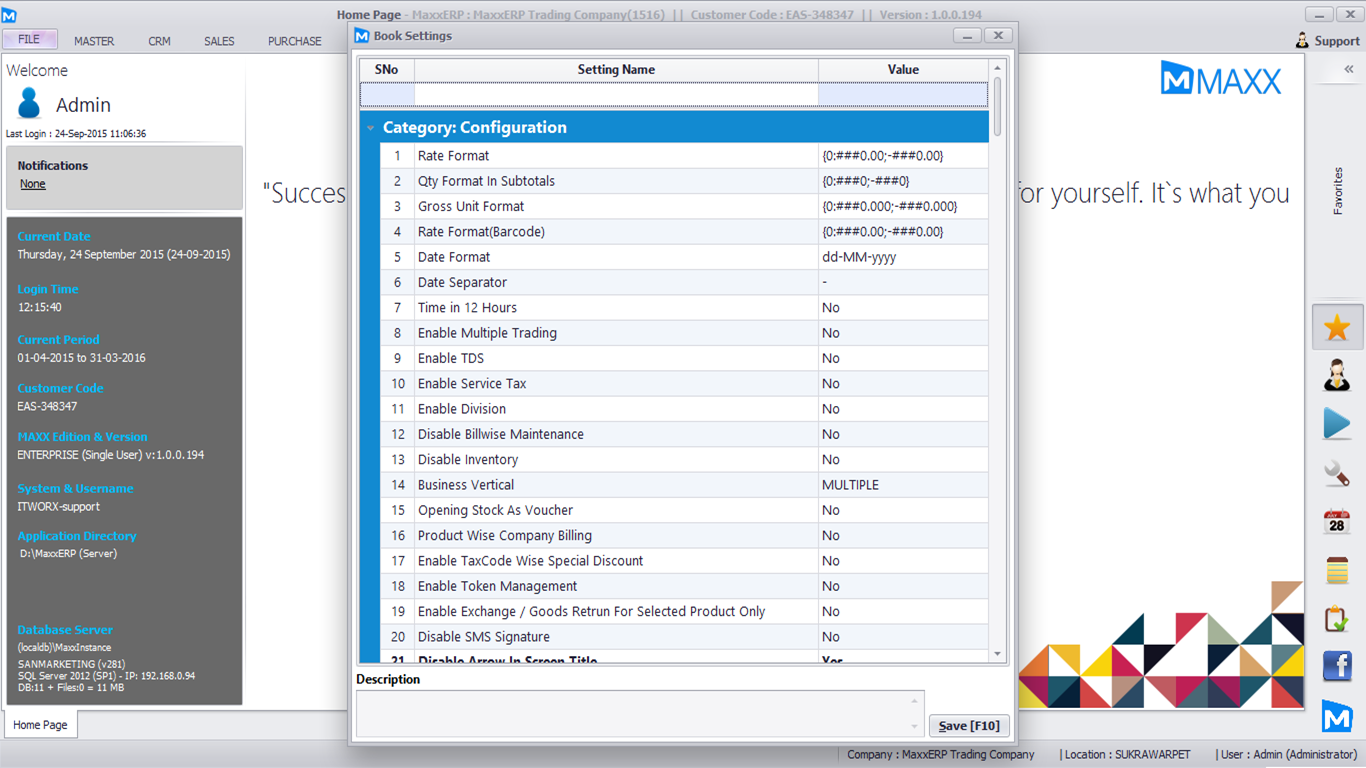Click the Setting Name filter field
Image resolution: width=1366 pixels, height=768 pixels.
pos(616,95)
